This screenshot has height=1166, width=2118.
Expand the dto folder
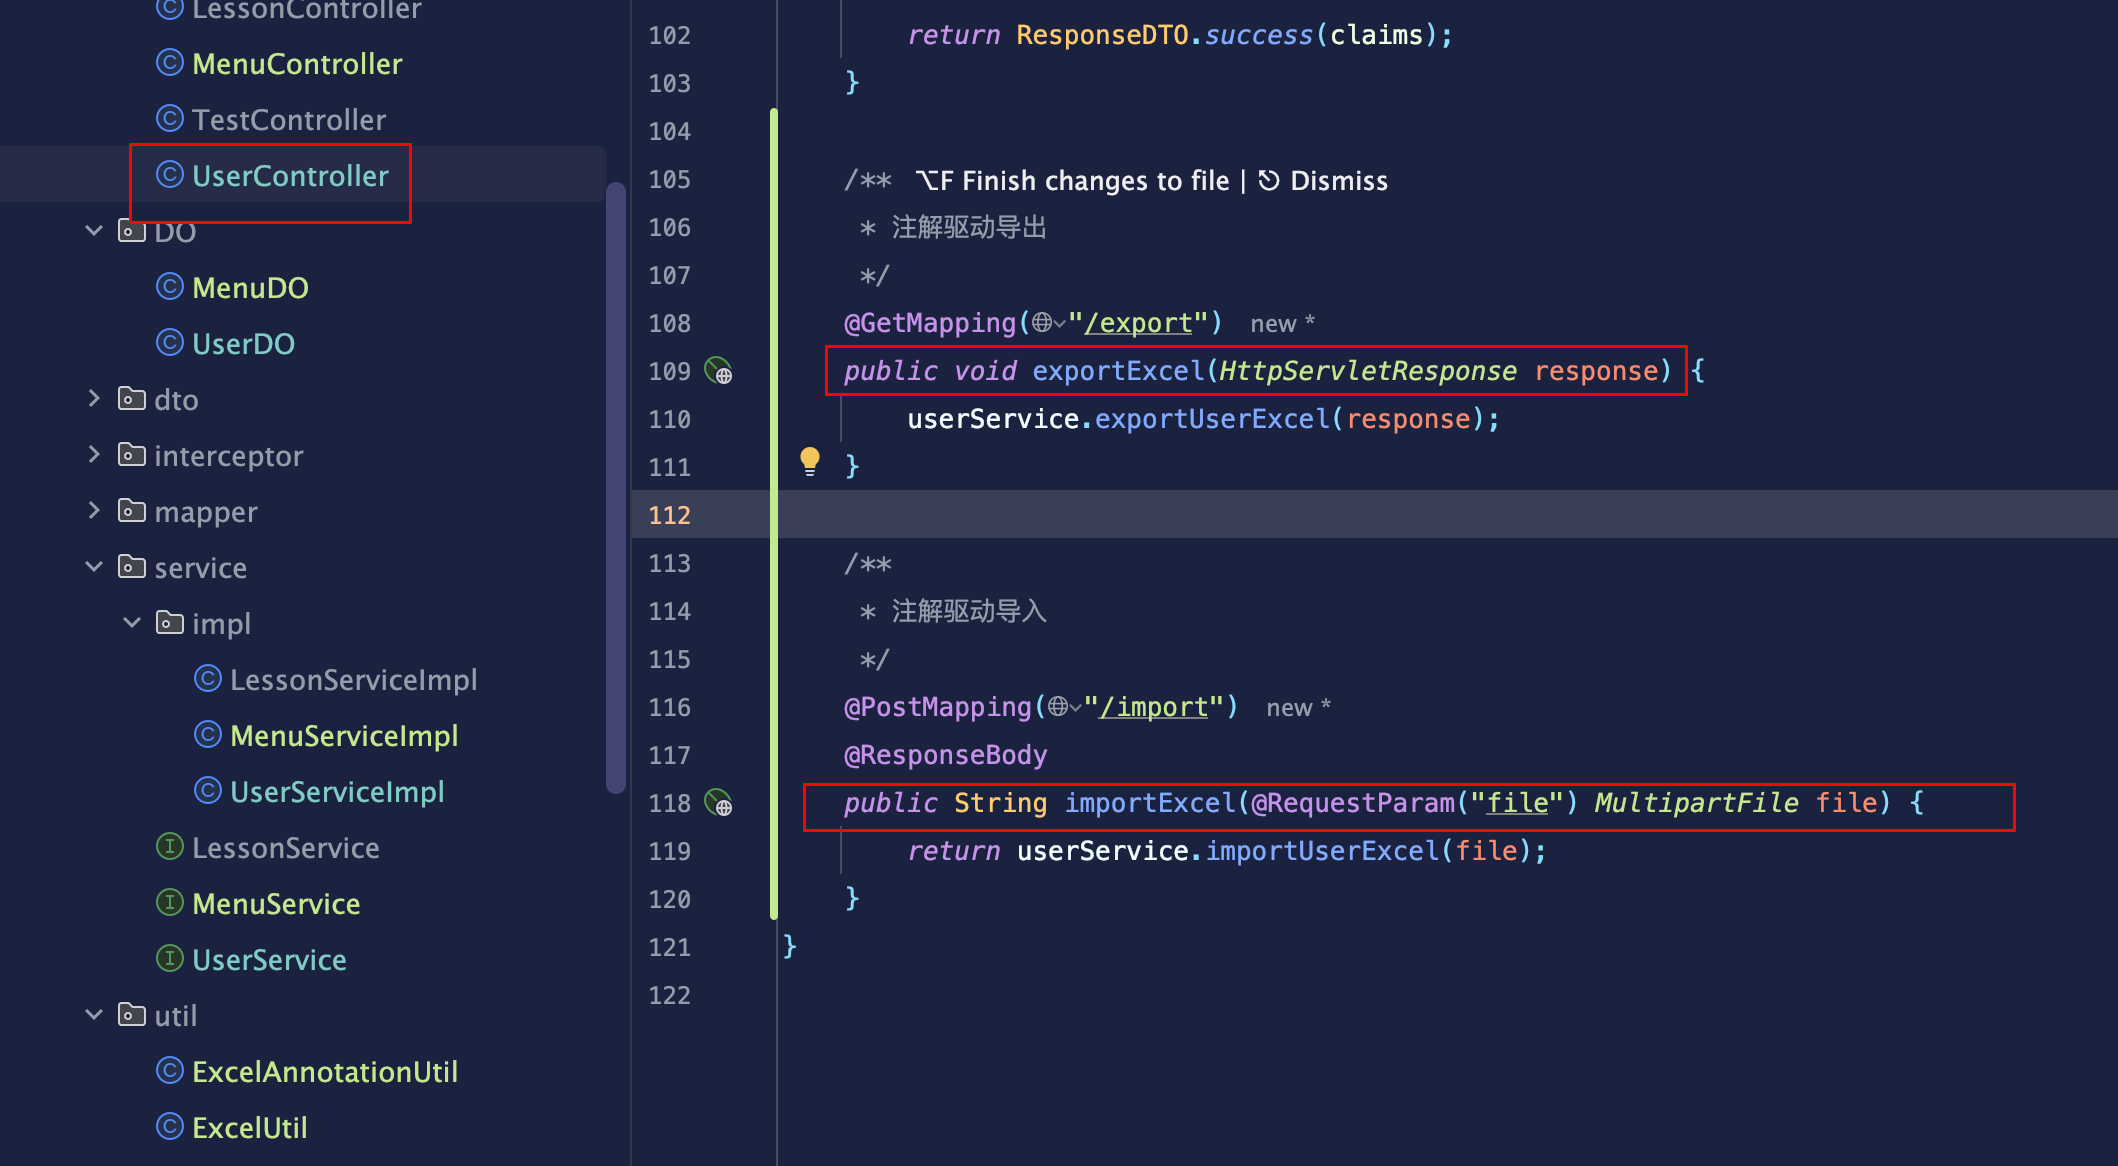tap(94, 399)
